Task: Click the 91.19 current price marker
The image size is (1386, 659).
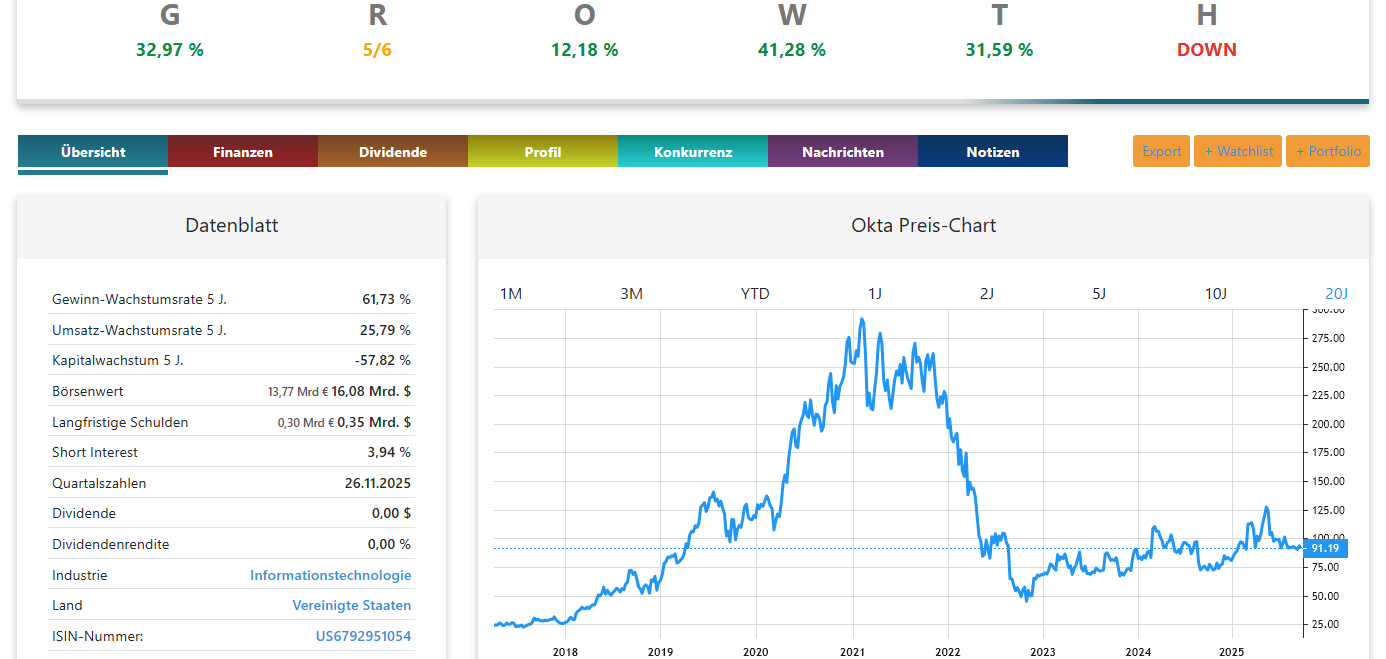Action: [x=1326, y=548]
